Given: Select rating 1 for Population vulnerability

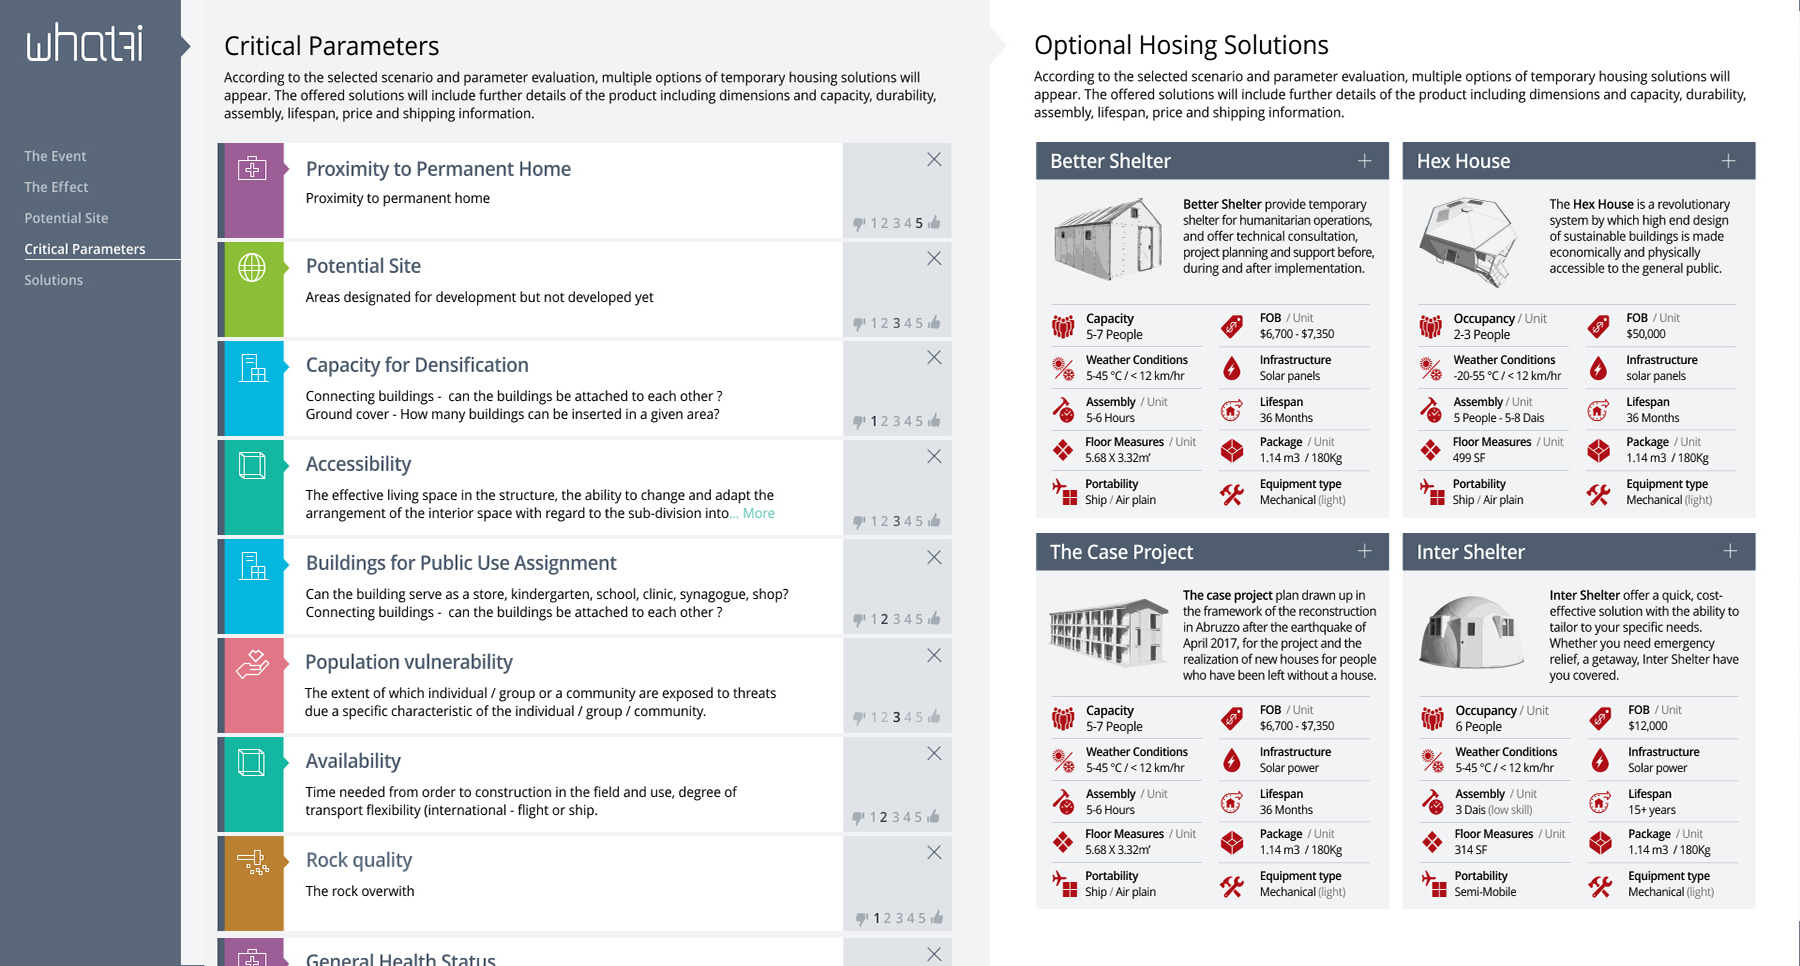Looking at the screenshot, I should 873,717.
